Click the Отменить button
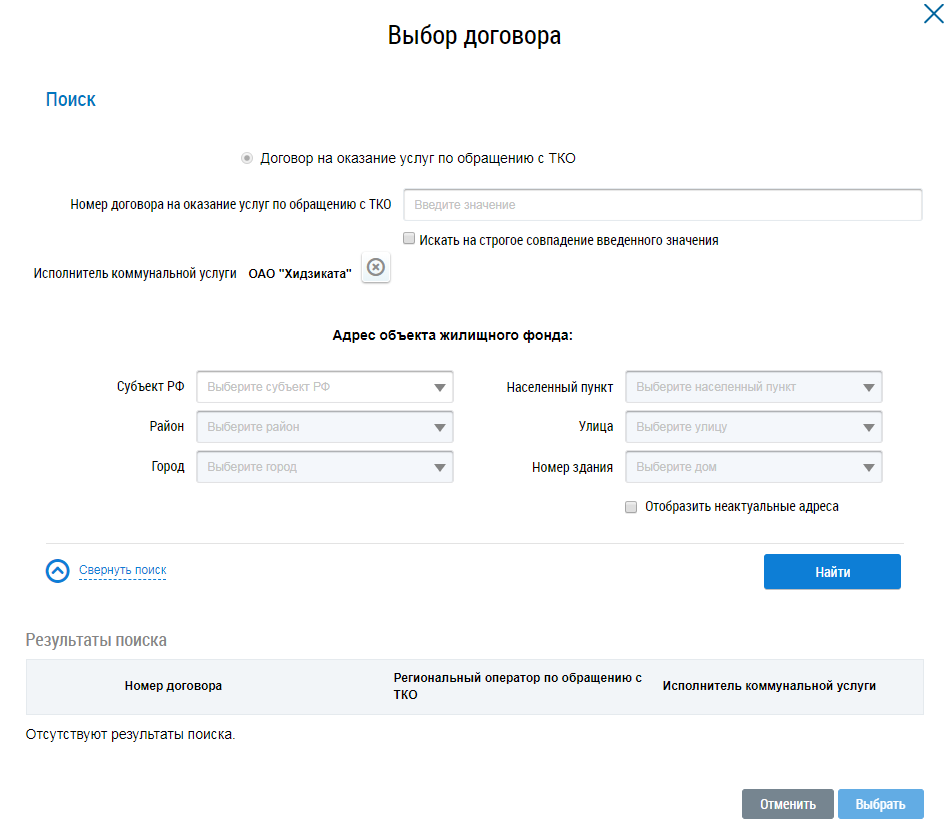The image size is (950, 836). 788,804
